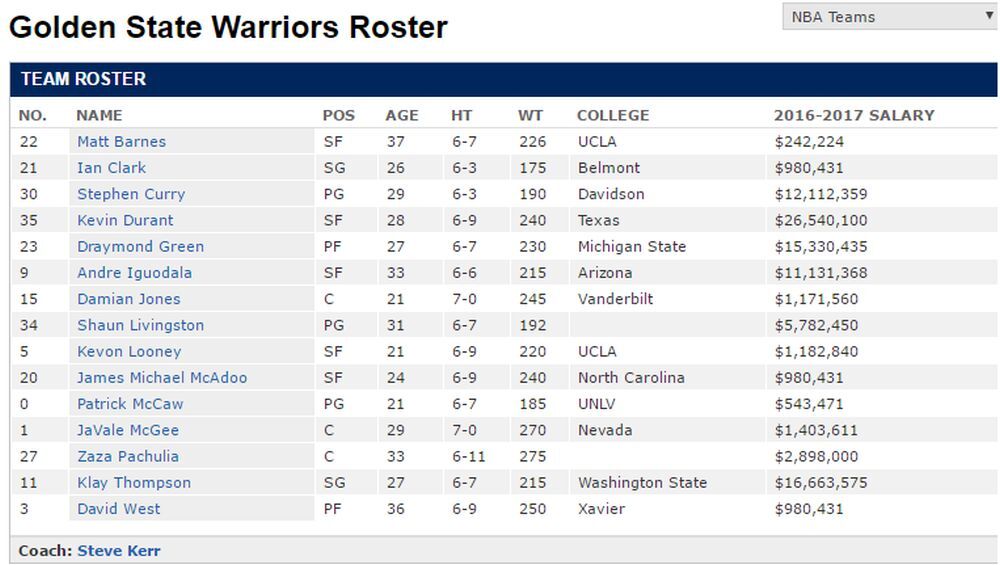Viewport: 1000px width, 565px height.
Task: Open Kevon Looney's page
Action: click(x=129, y=351)
